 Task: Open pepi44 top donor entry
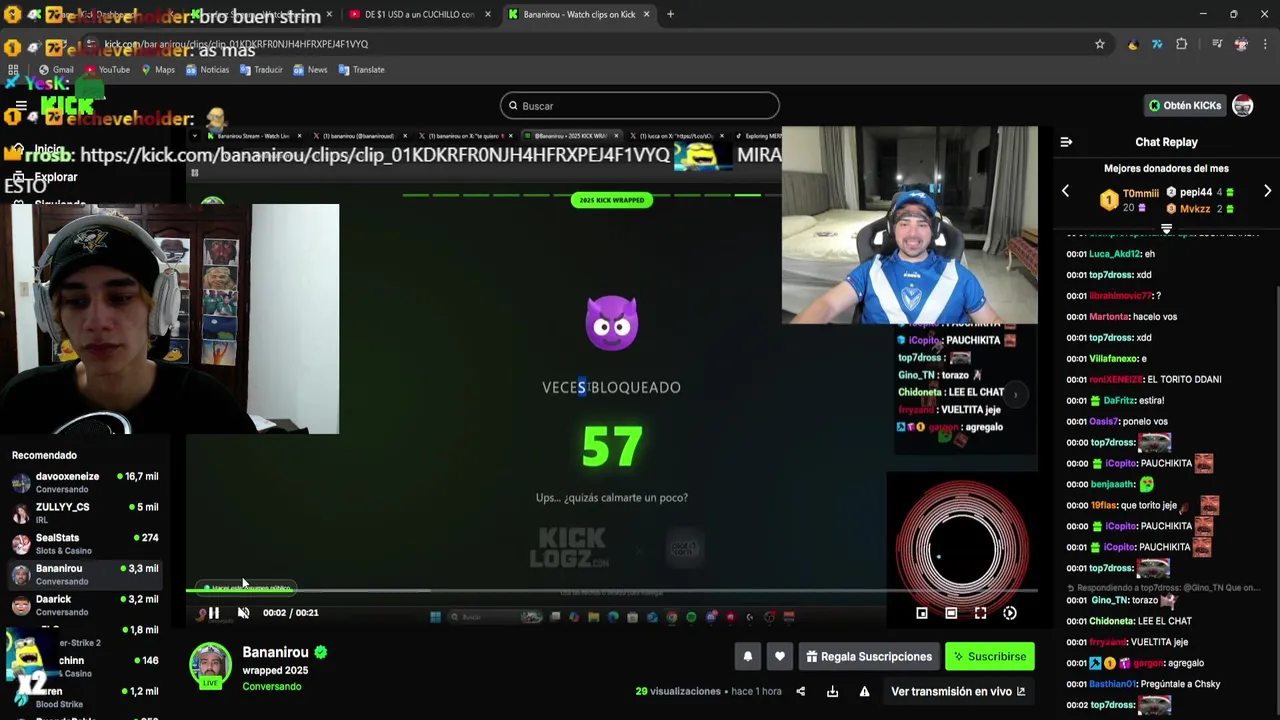point(1200,192)
